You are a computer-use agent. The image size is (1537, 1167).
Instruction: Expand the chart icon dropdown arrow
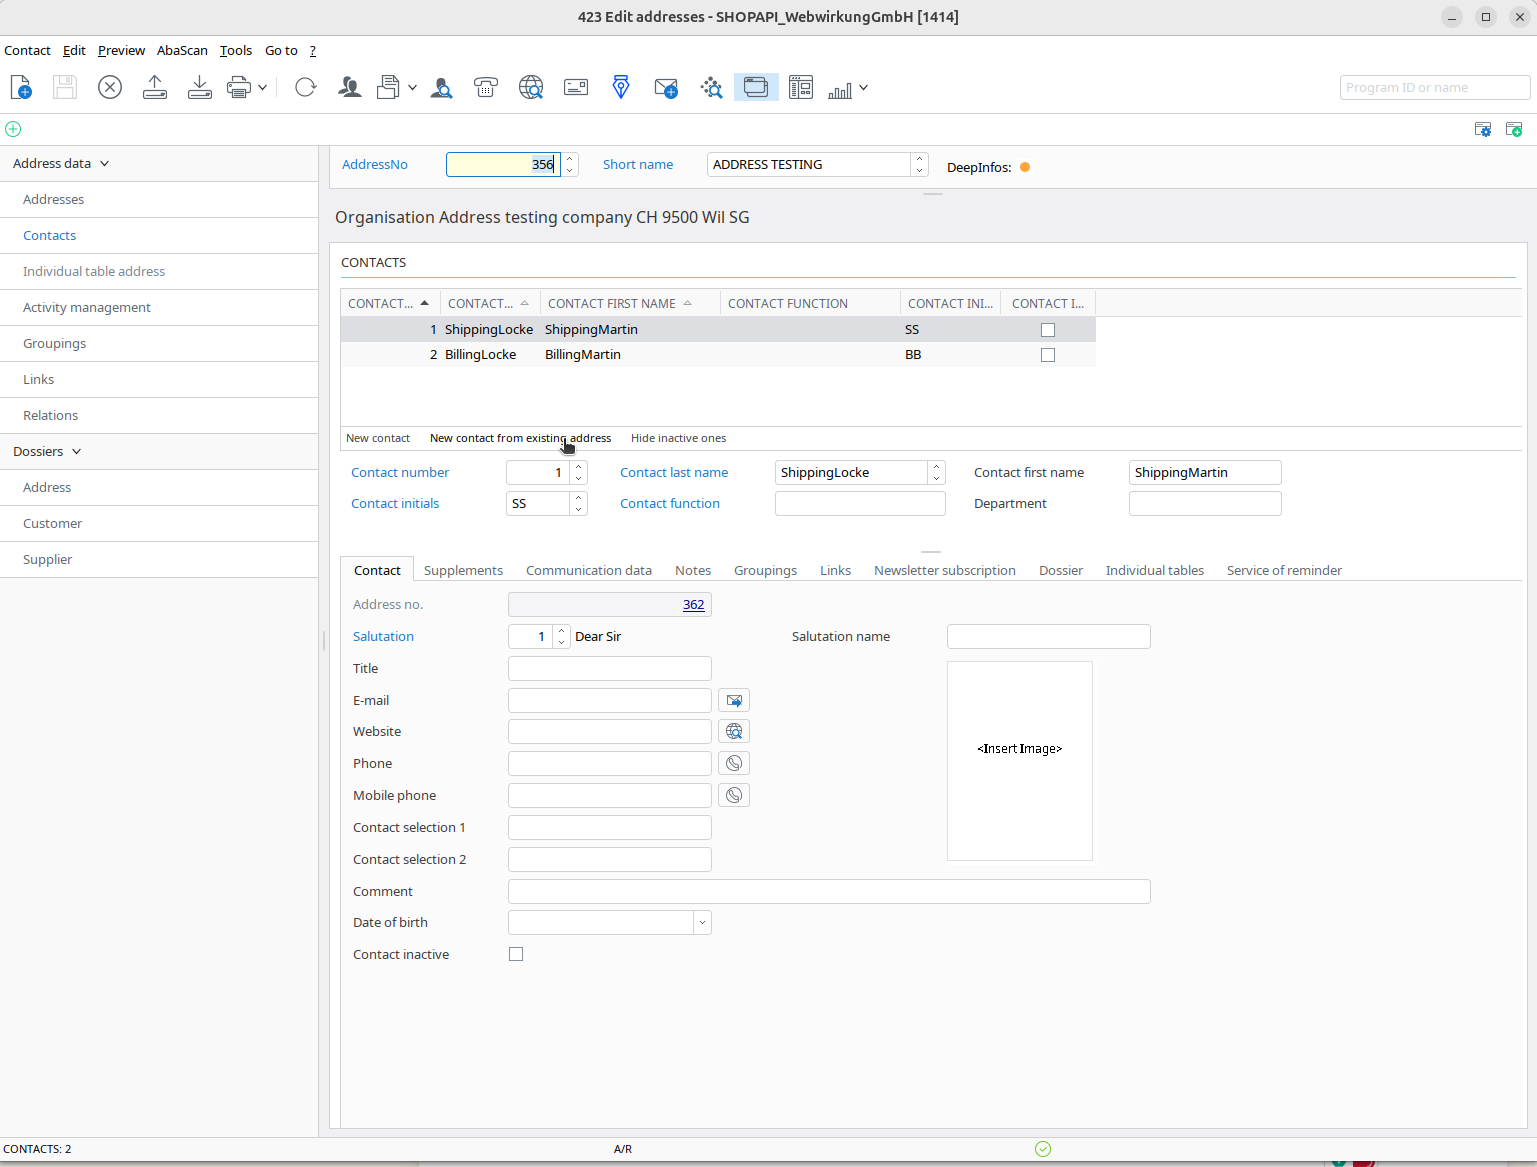coord(863,88)
